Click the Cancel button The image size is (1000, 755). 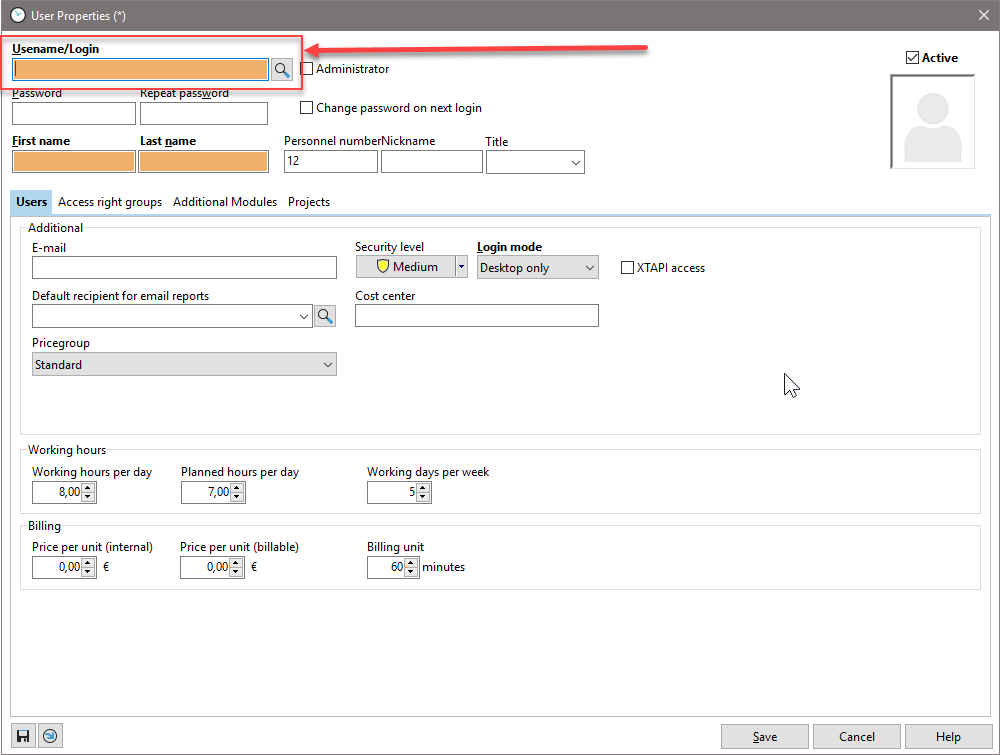coord(856,737)
